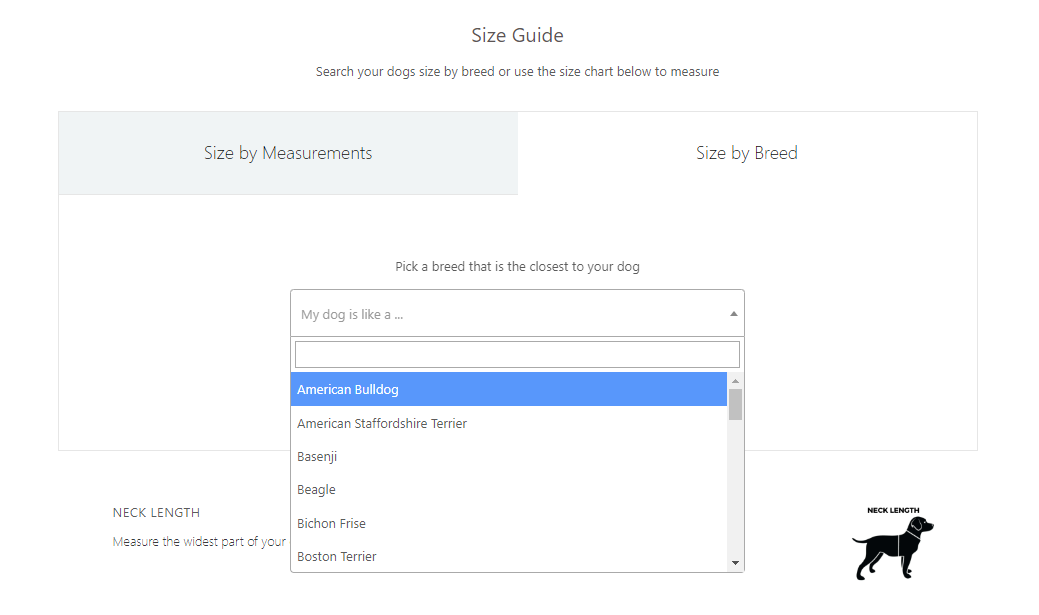Click the 'Pick a breed that is the closest' label
1039x615 pixels.
pyautogui.click(x=517, y=267)
